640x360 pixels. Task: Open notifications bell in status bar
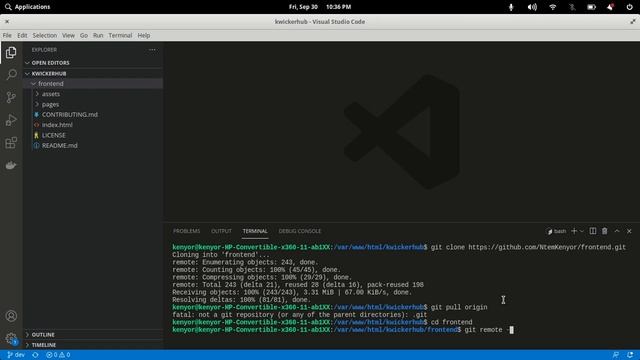click(x=630, y=355)
